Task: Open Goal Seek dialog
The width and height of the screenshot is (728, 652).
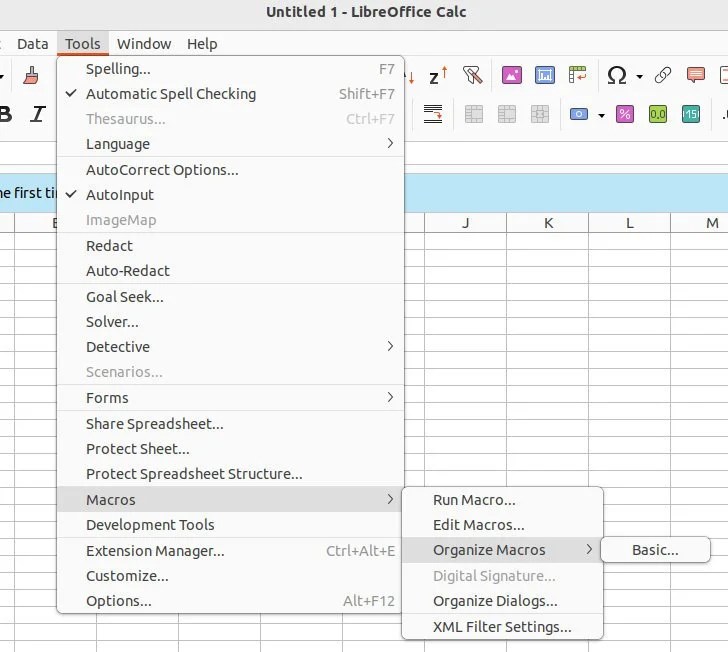Action: tap(230, 297)
